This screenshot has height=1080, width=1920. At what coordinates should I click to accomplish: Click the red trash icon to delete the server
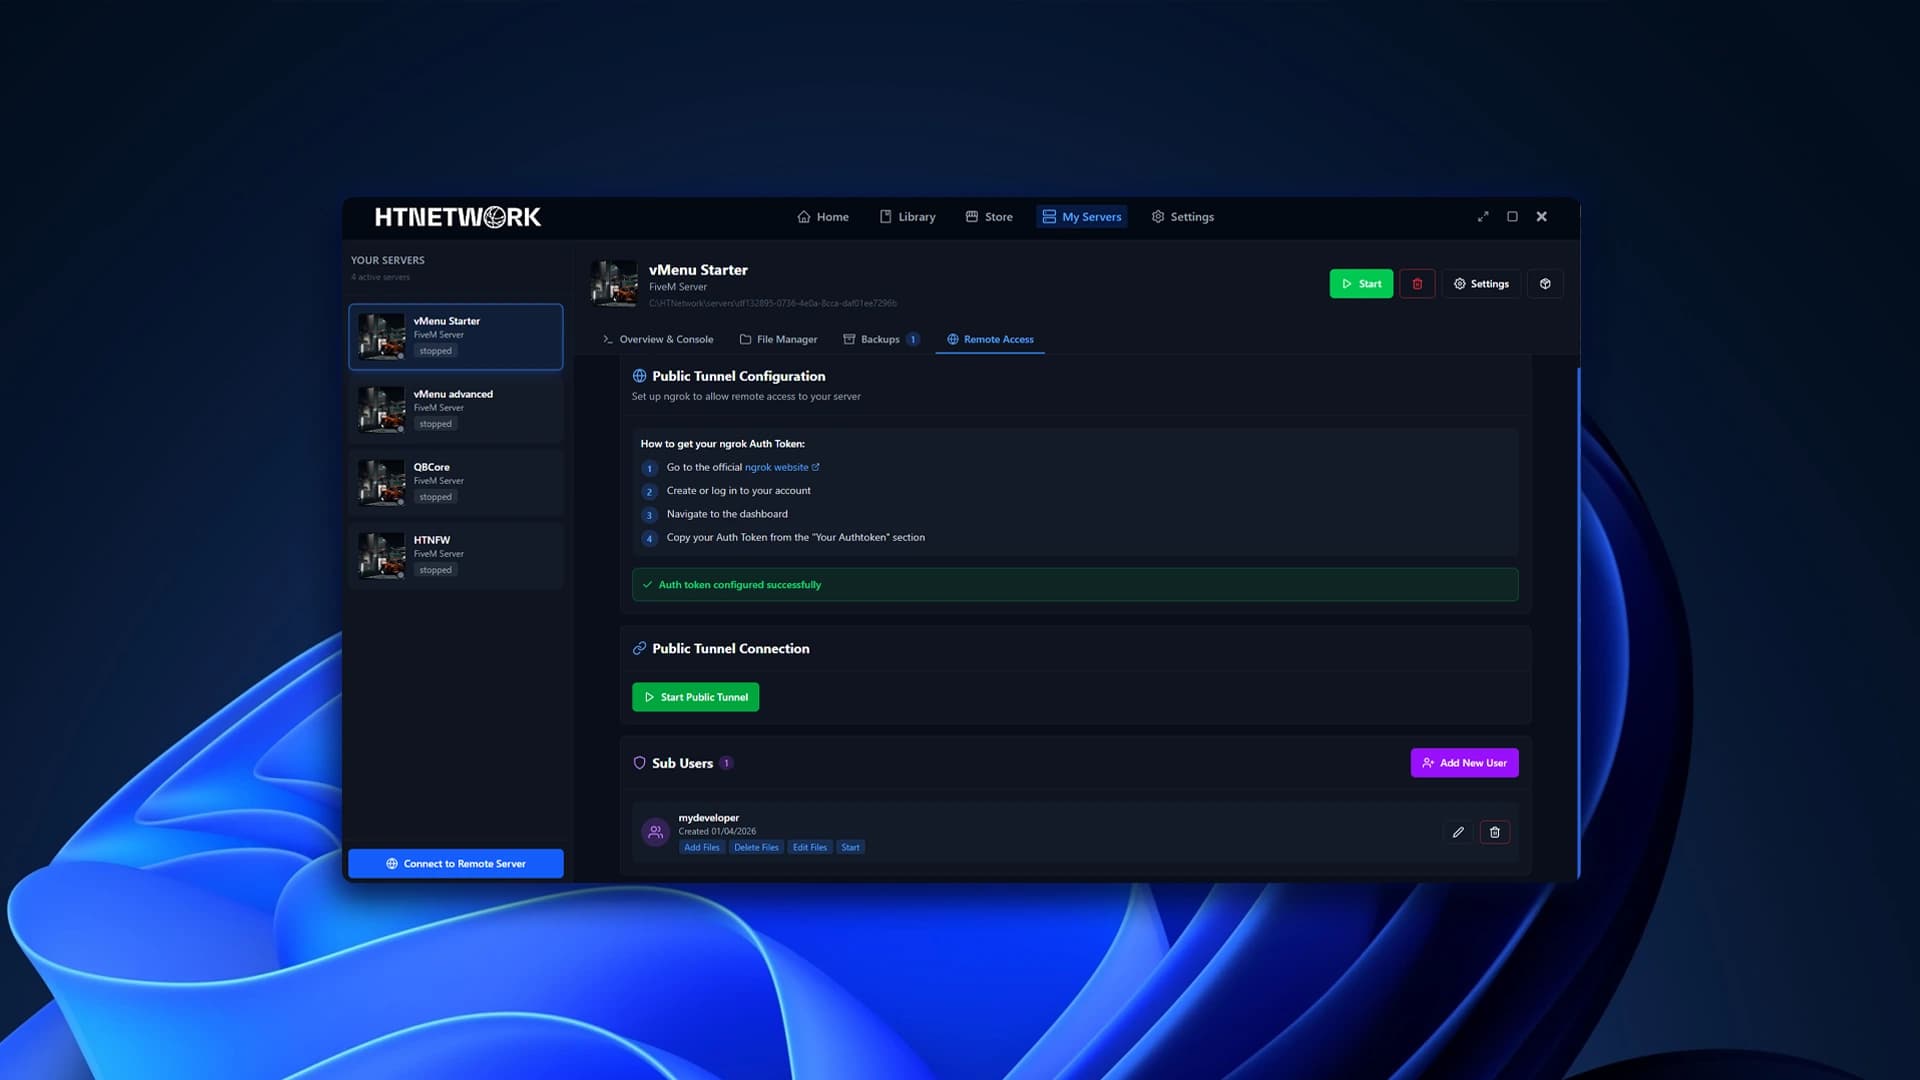pos(1417,283)
